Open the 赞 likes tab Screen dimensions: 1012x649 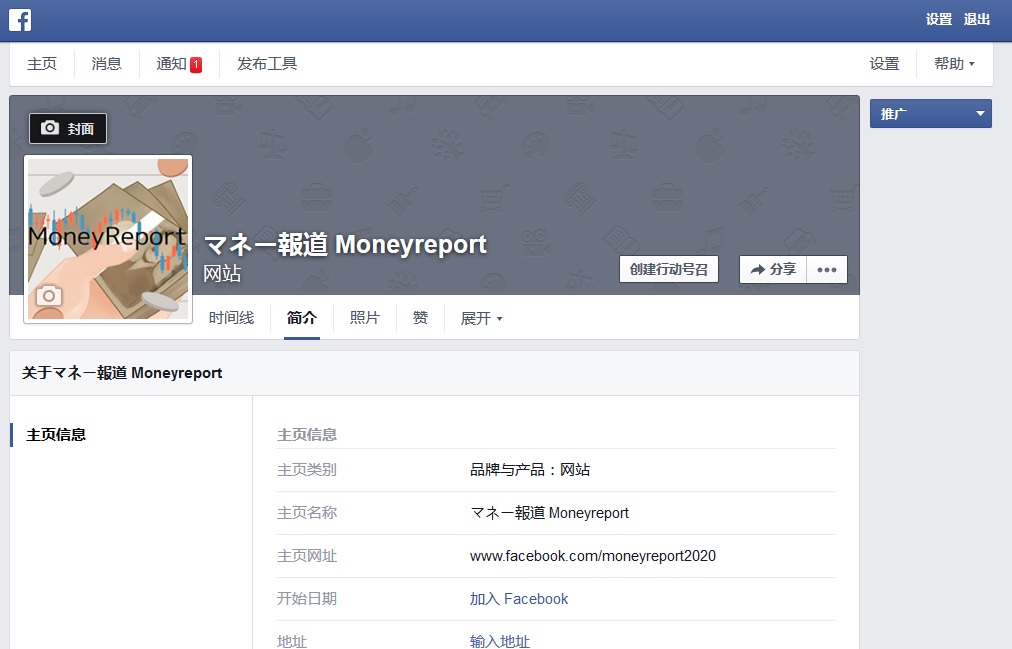(x=420, y=318)
